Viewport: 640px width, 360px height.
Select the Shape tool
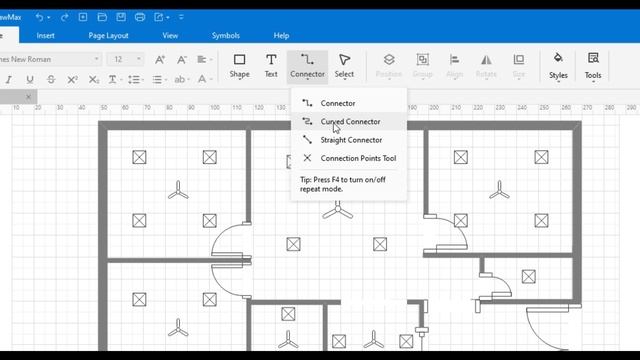pos(239,66)
